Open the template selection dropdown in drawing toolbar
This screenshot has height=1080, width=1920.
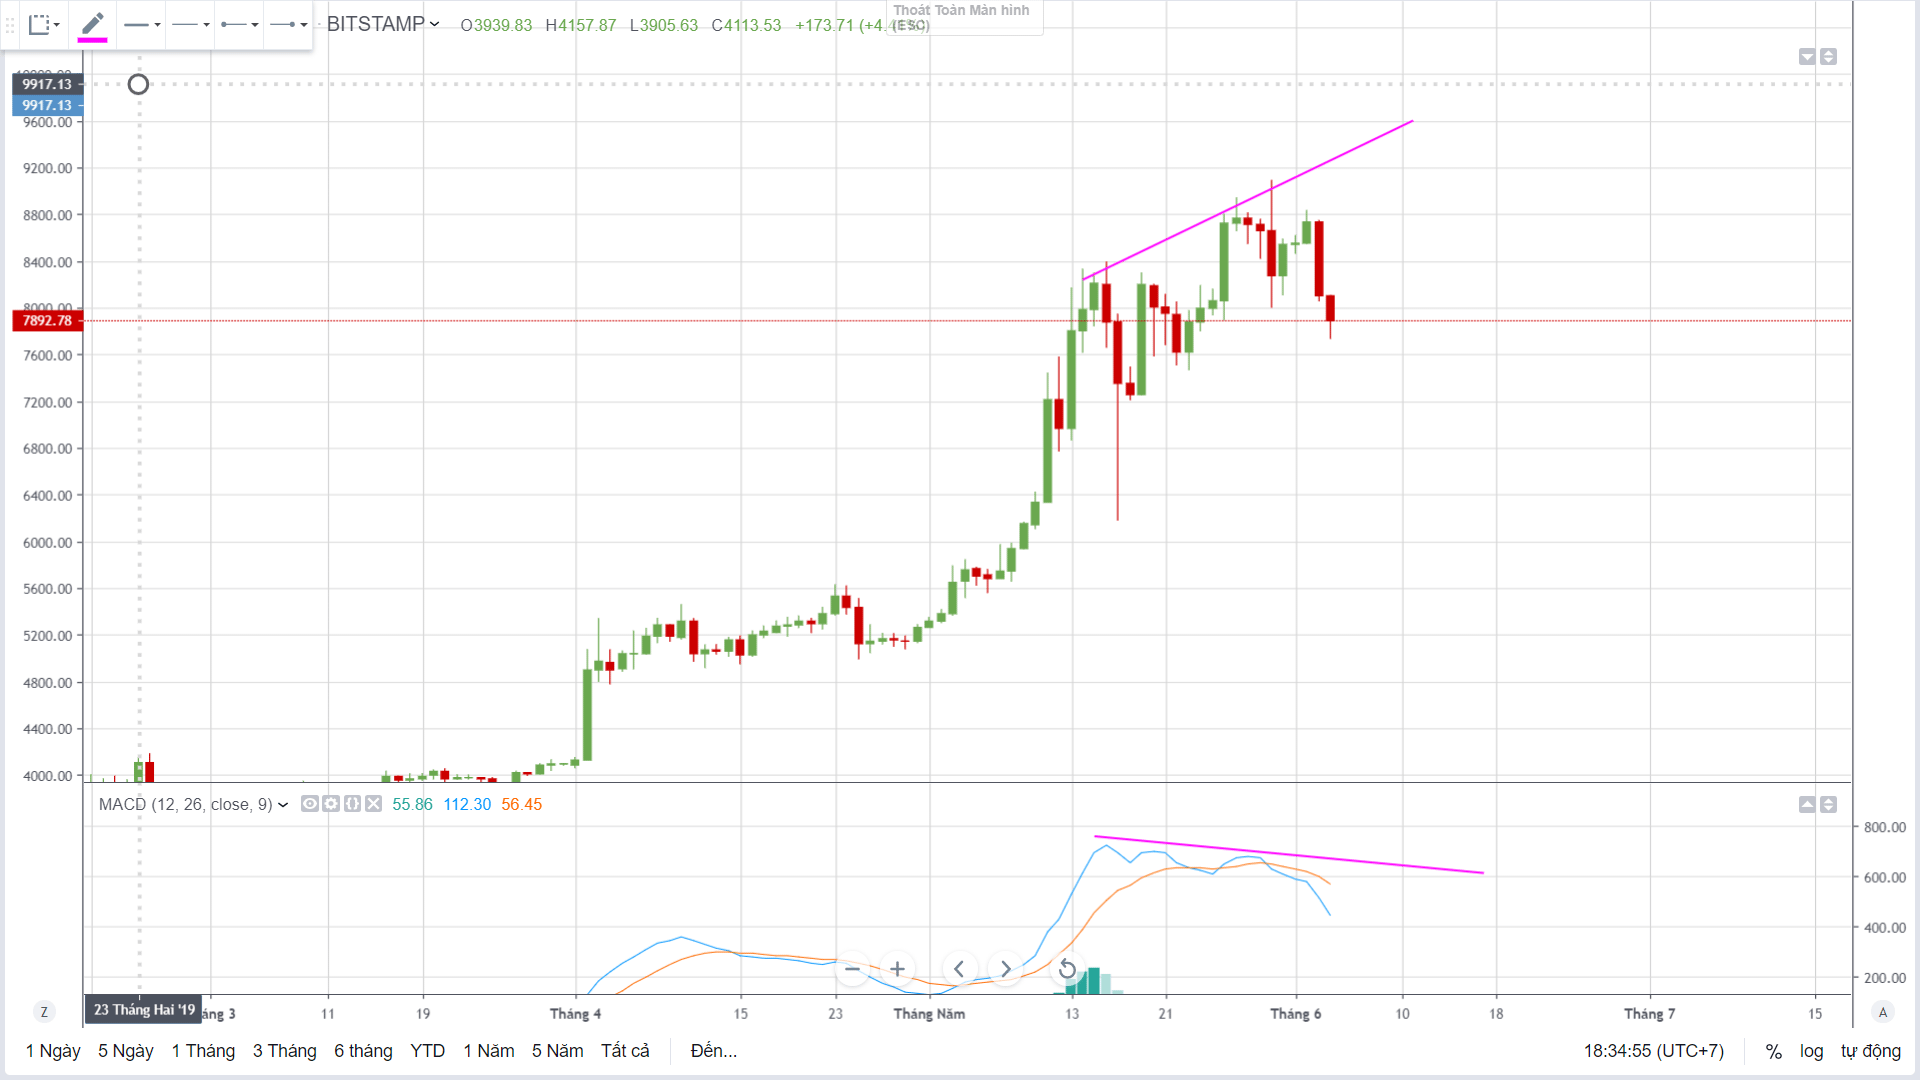tap(43, 24)
